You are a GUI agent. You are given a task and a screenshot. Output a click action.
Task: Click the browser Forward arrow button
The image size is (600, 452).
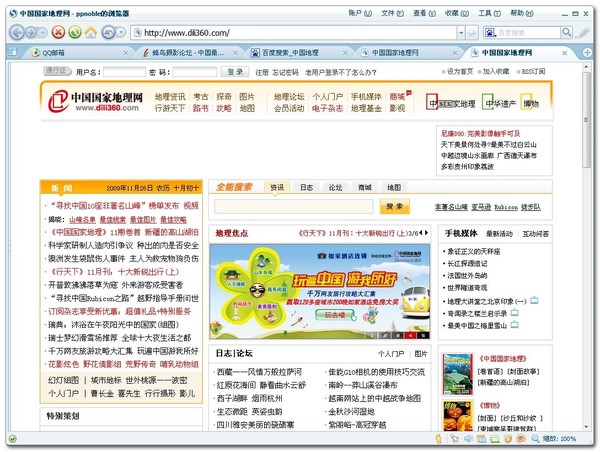tap(31, 33)
